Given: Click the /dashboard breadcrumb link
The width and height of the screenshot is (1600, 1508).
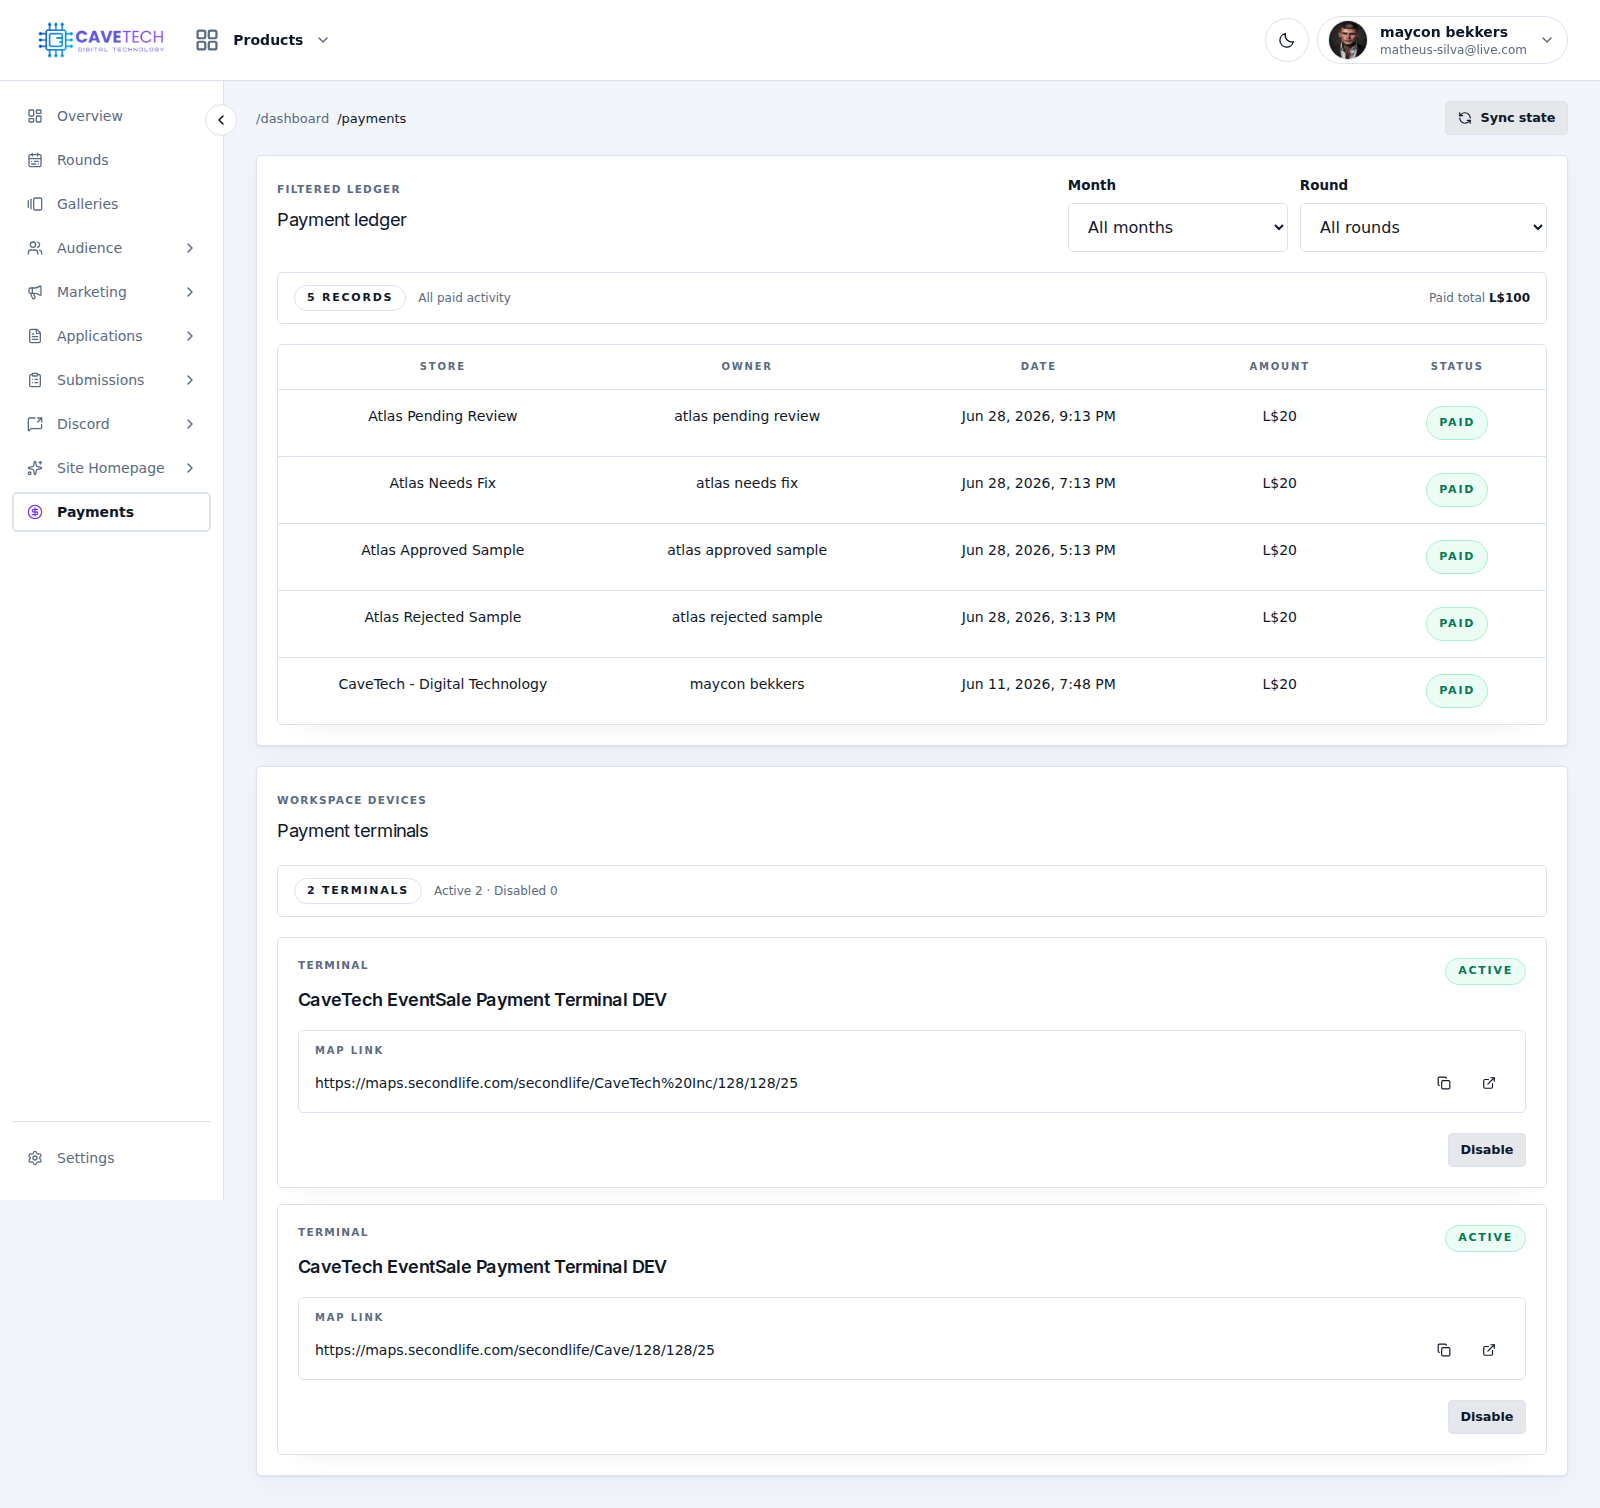Looking at the screenshot, I should pyautogui.click(x=292, y=118).
